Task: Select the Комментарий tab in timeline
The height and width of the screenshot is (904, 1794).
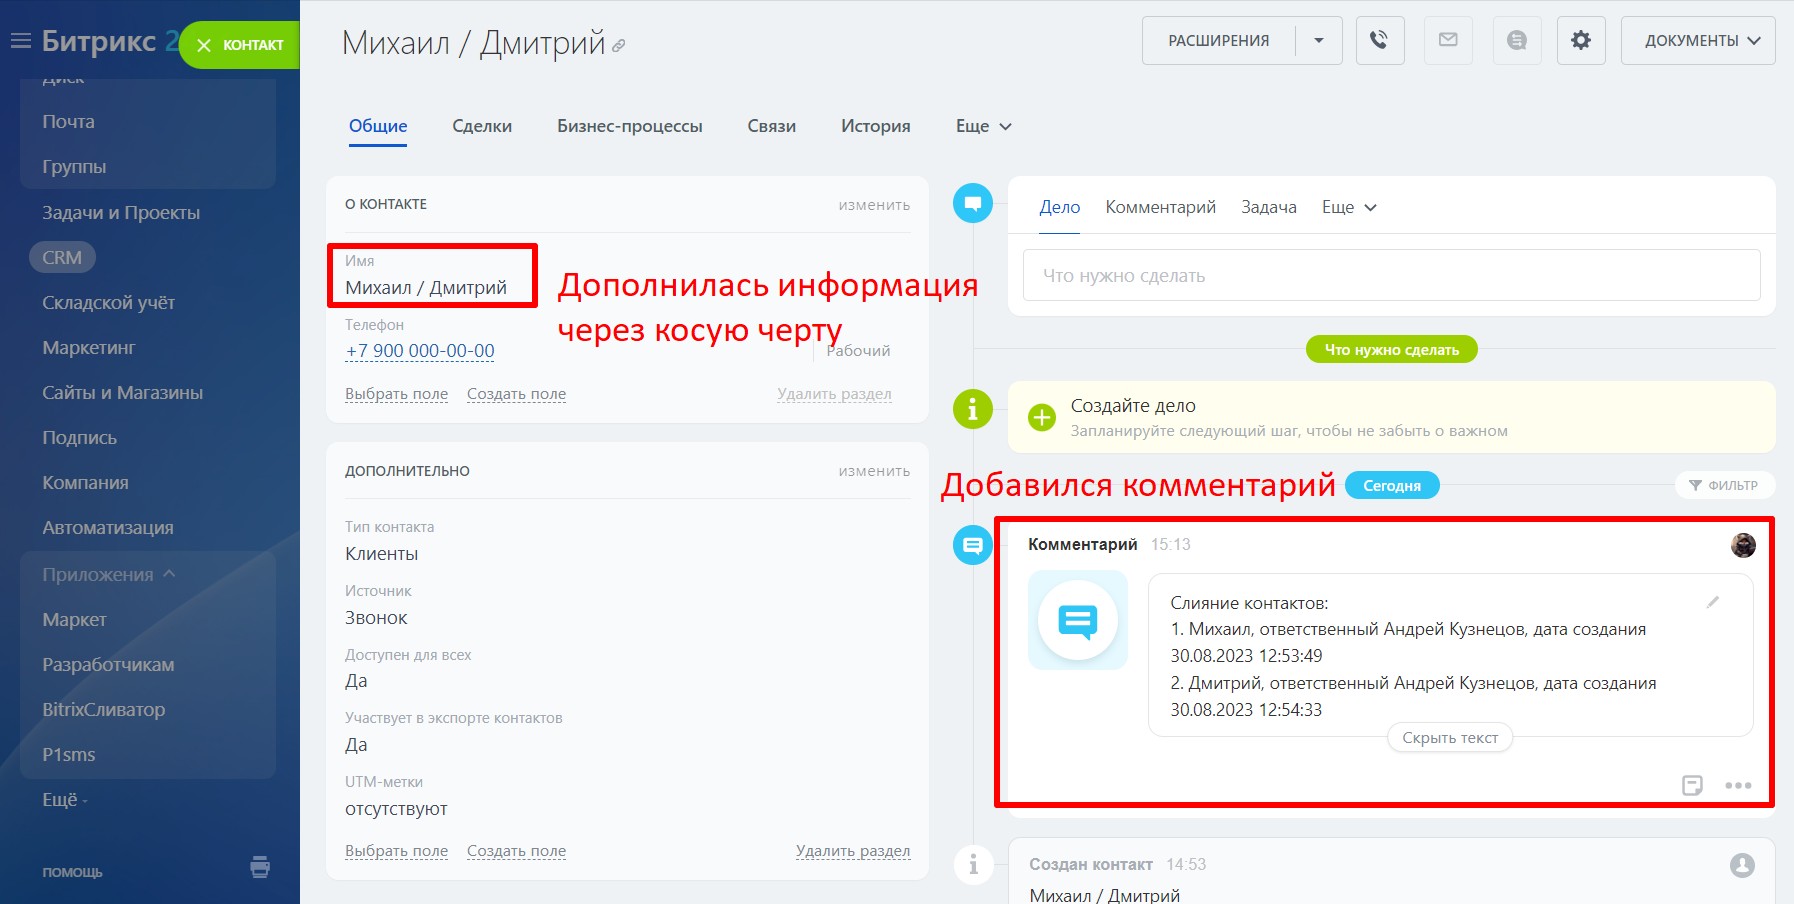Action: pos(1160,207)
